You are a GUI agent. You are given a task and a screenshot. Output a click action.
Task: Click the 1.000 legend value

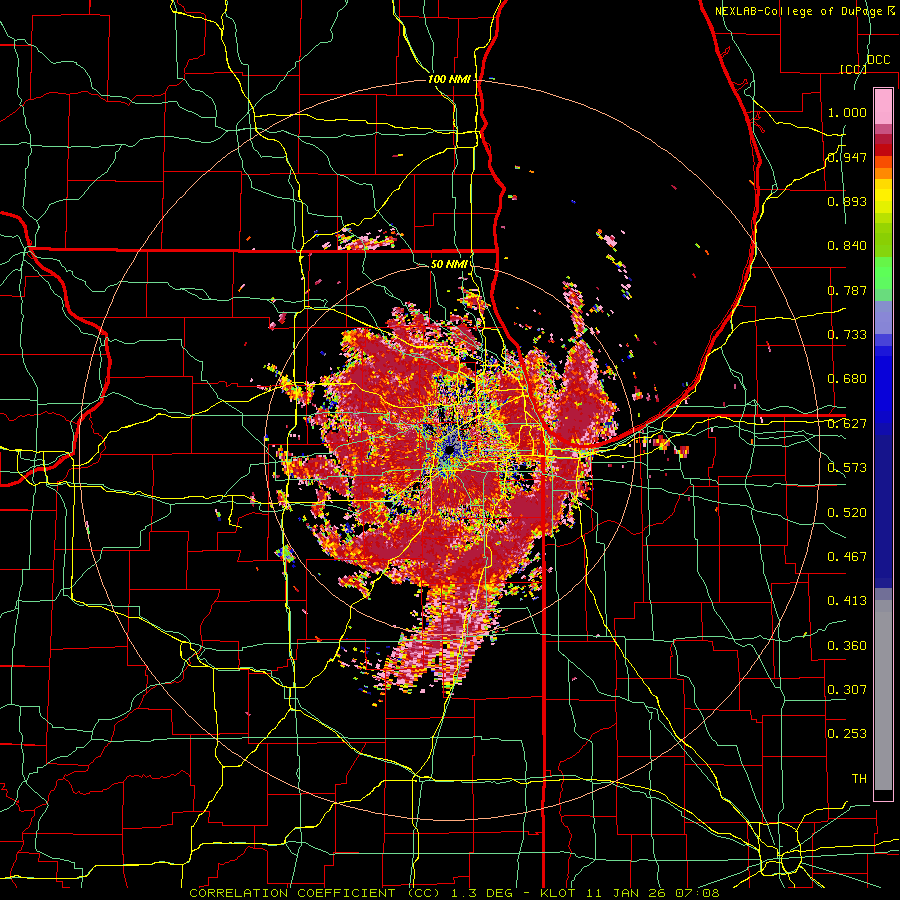pyautogui.click(x=847, y=112)
